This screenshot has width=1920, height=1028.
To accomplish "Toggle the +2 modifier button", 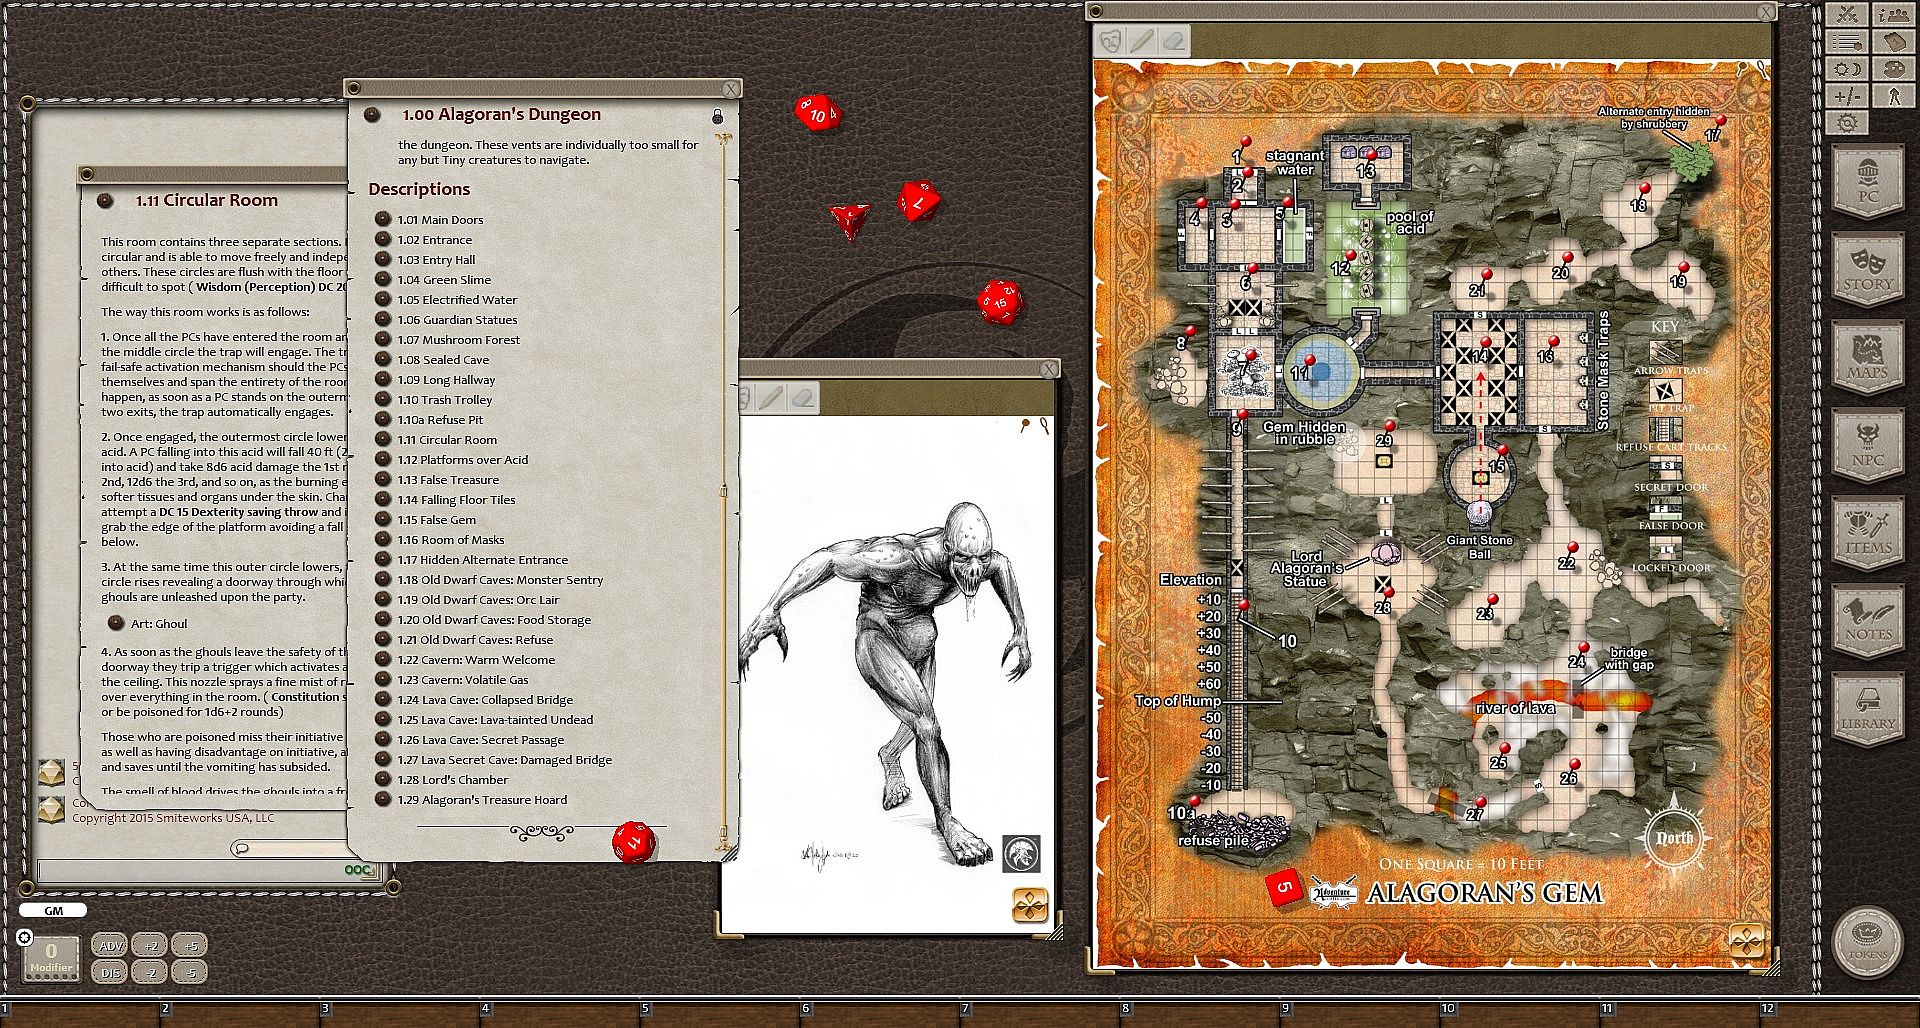I will [x=150, y=945].
